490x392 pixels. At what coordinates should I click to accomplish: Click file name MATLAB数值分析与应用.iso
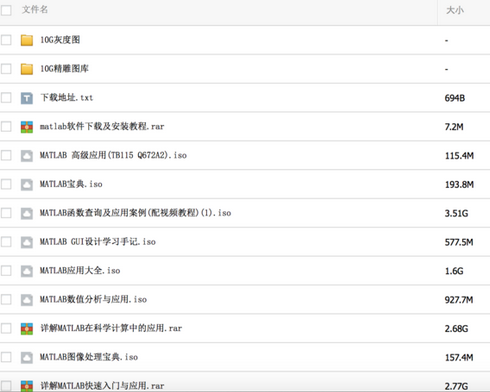pyautogui.click(x=93, y=299)
